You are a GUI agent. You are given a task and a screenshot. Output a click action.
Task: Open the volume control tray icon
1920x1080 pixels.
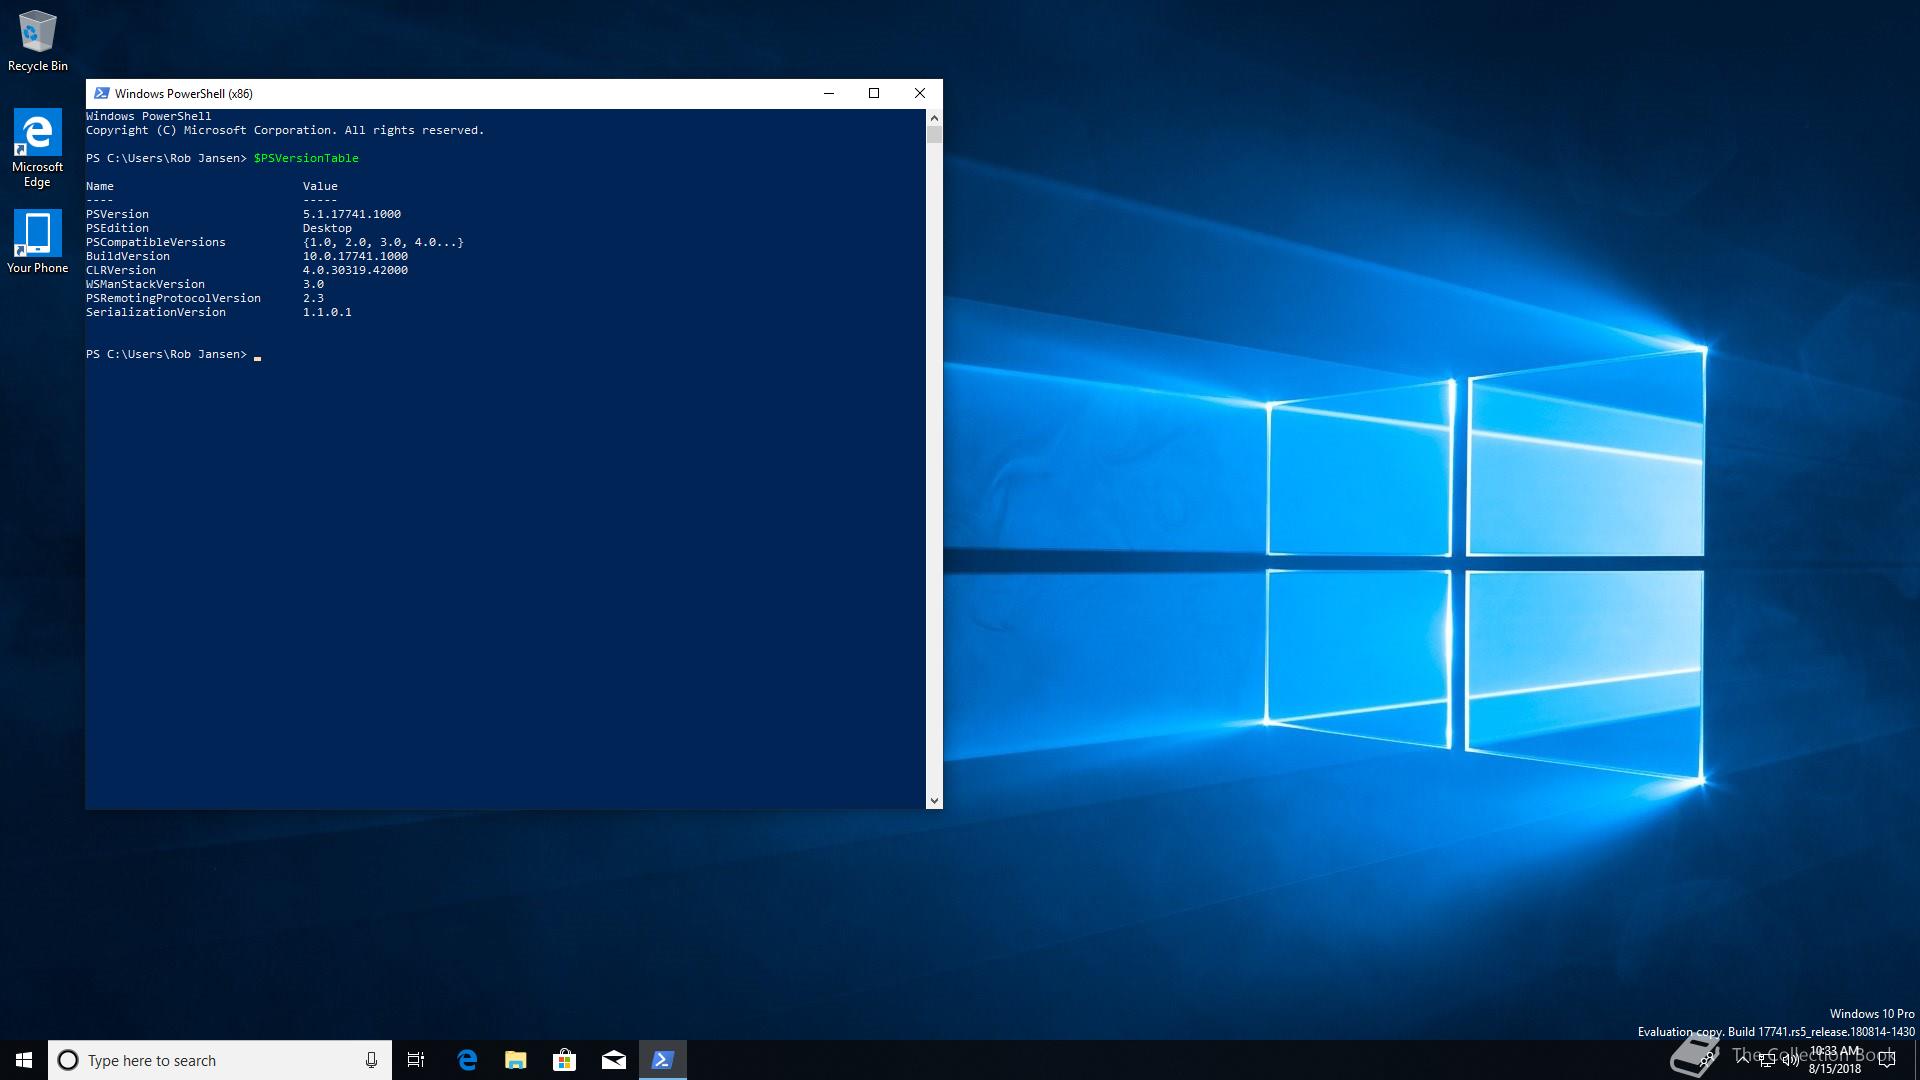click(x=1791, y=1060)
